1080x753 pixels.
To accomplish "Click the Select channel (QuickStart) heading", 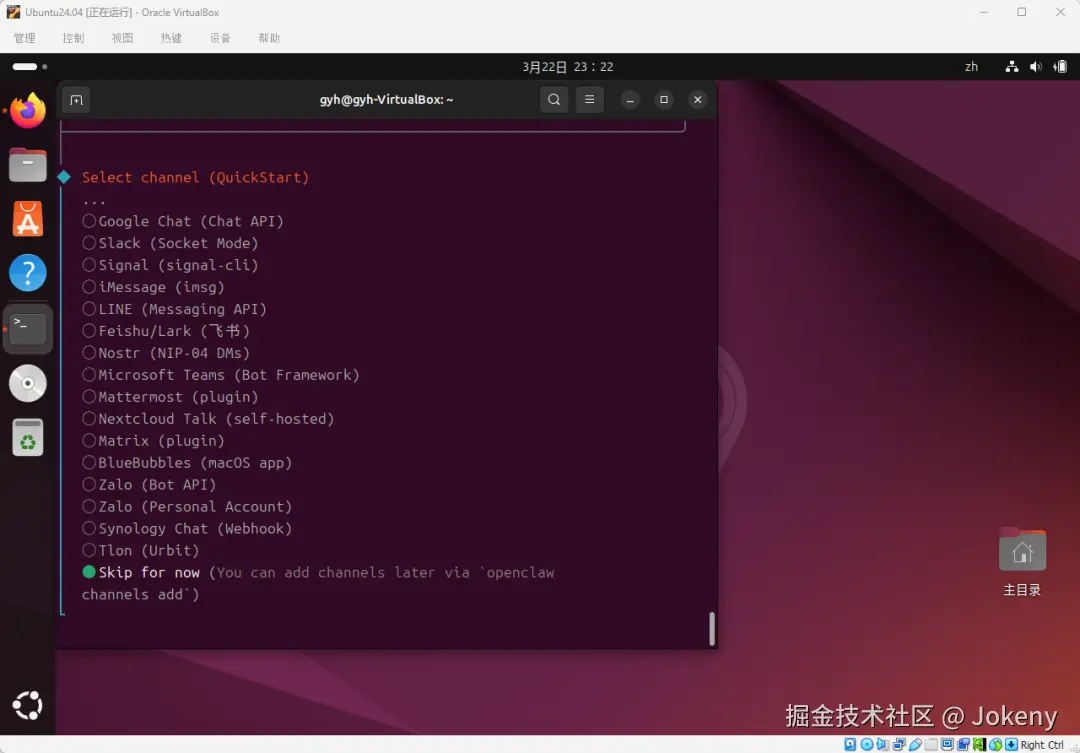I will [196, 178].
